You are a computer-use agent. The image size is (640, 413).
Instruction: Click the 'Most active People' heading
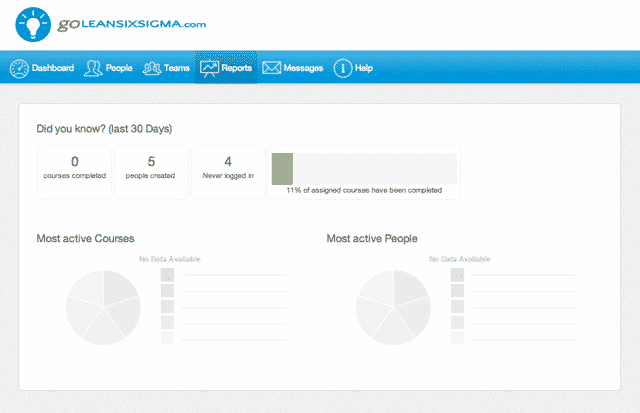[x=372, y=238]
